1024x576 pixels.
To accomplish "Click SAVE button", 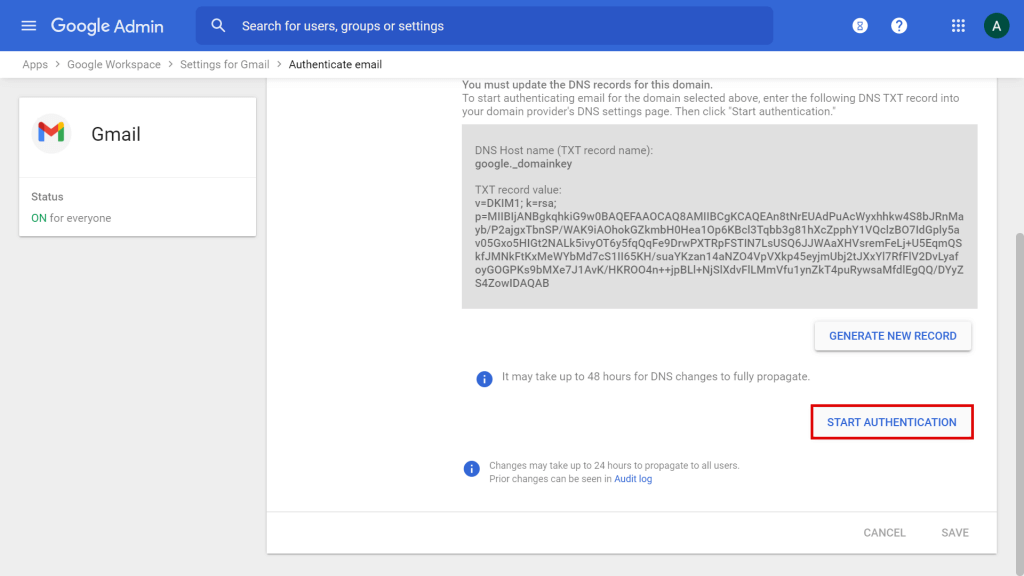I will coord(955,532).
